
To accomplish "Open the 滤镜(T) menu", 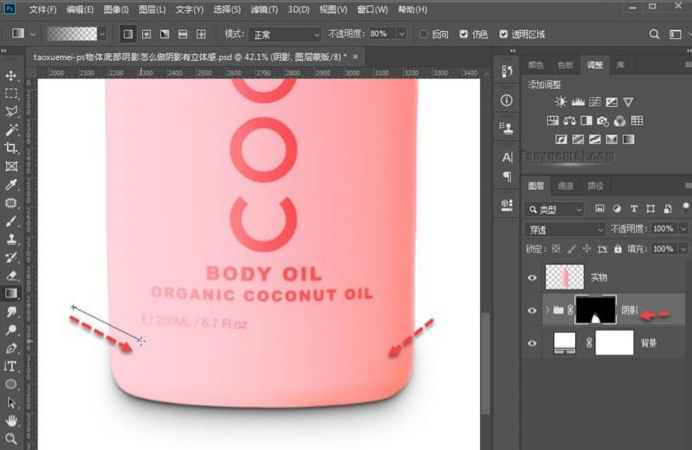I will click(264, 9).
